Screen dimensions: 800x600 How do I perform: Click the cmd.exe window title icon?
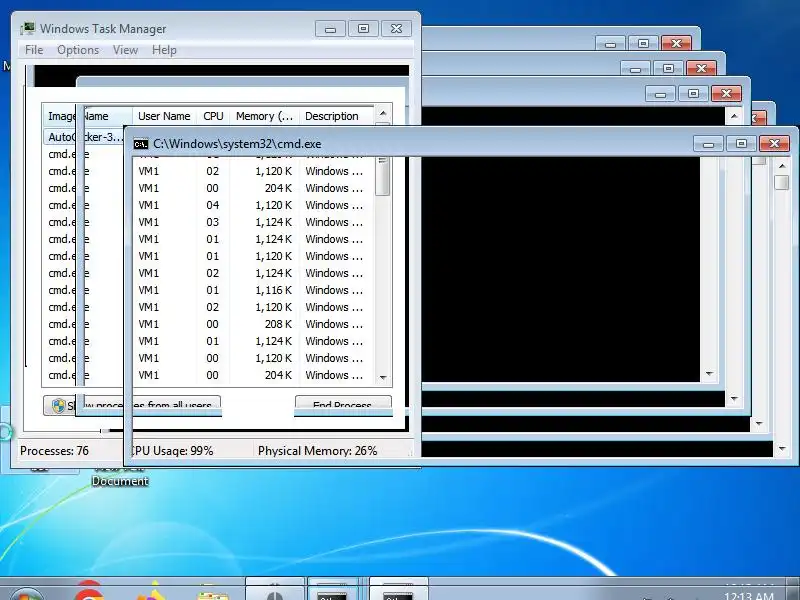coord(141,144)
